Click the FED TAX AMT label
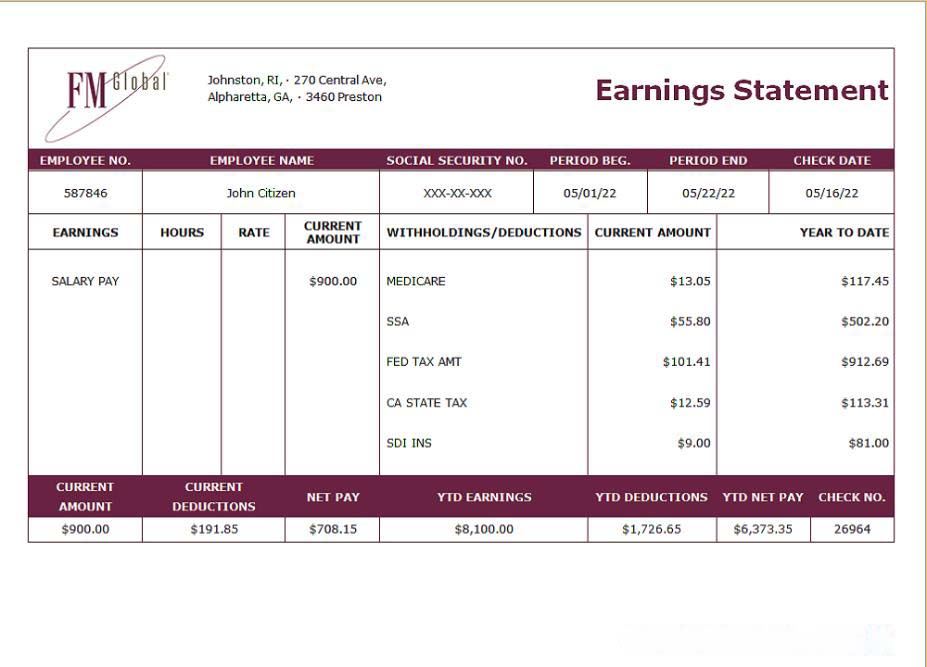The height and width of the screenshot is (667, 927). click(x=424, y=362)
